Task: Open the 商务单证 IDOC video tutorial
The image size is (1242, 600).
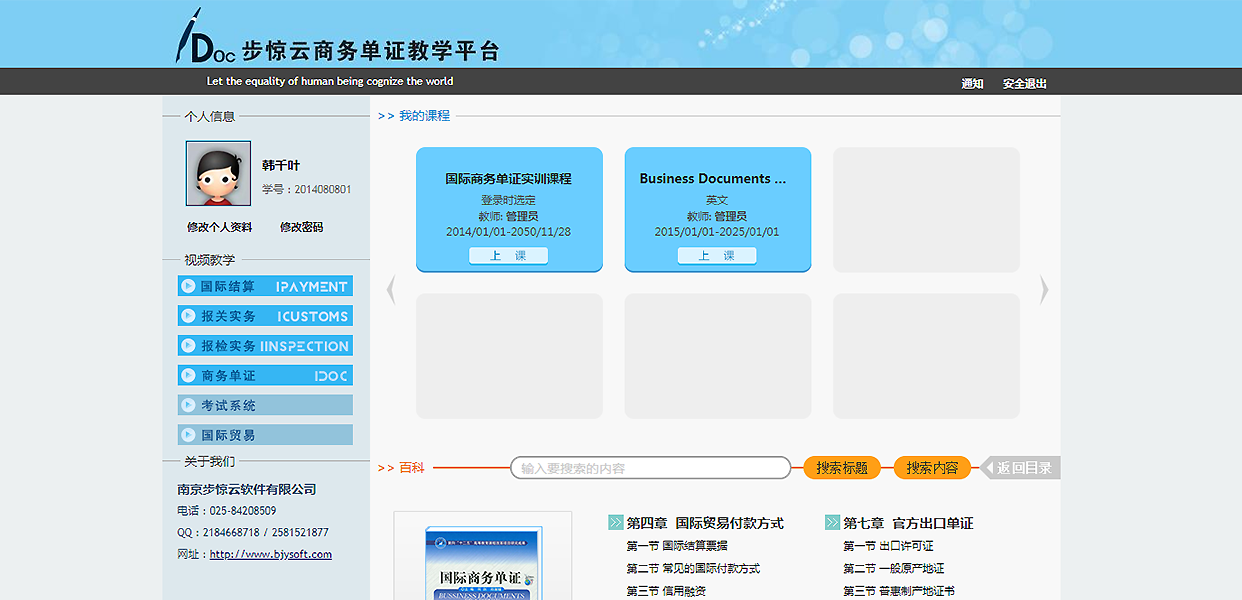Action: 265,376
